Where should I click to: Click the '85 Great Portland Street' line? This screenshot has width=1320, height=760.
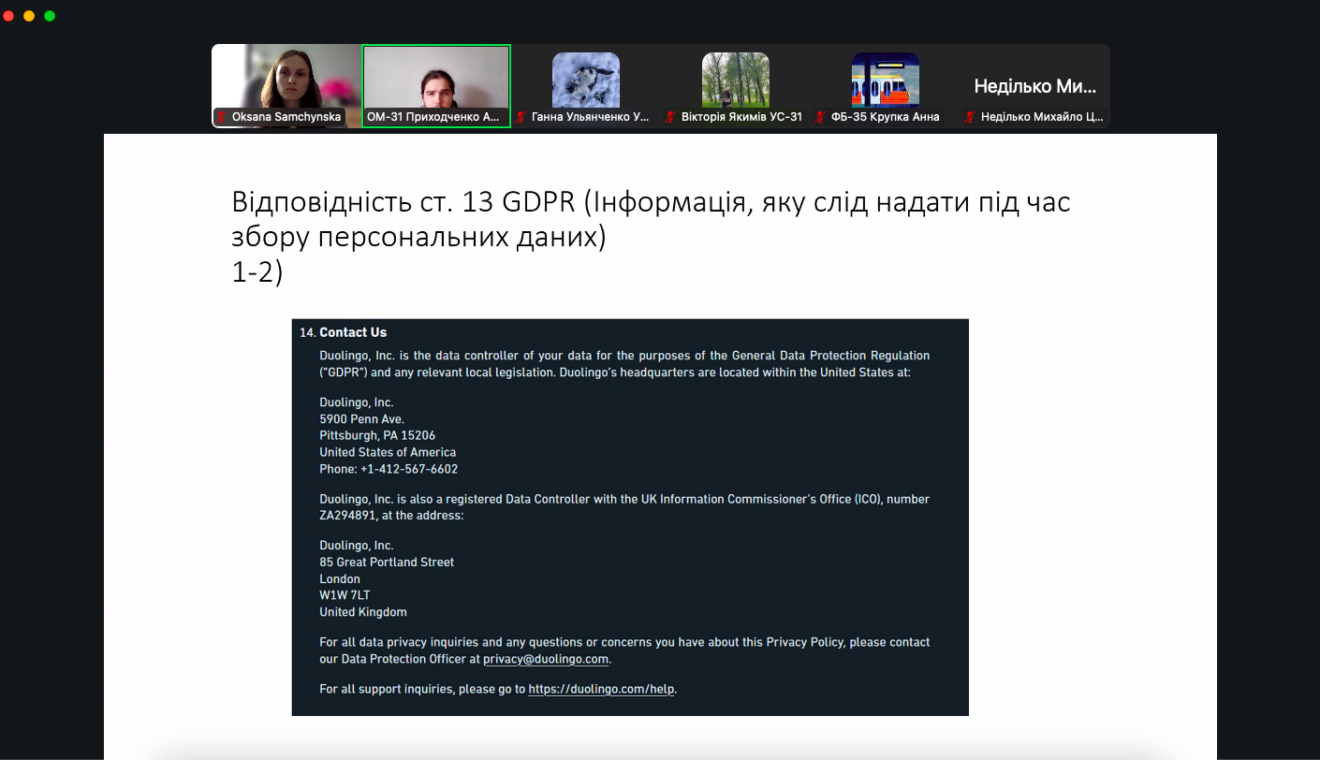pos(387,562)
